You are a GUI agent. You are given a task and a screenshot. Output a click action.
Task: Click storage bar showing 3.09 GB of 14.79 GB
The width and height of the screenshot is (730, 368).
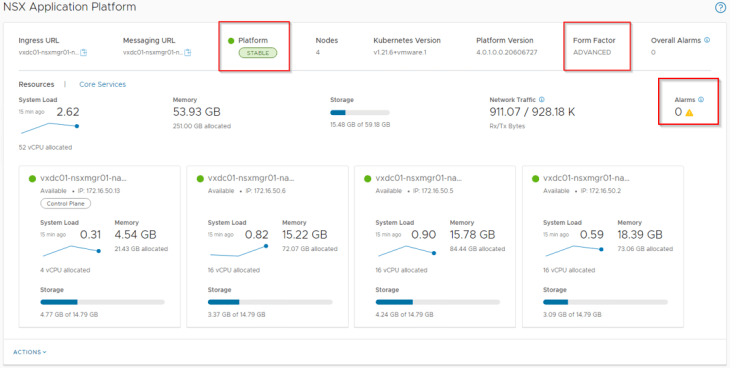click(x=605, y=302)
